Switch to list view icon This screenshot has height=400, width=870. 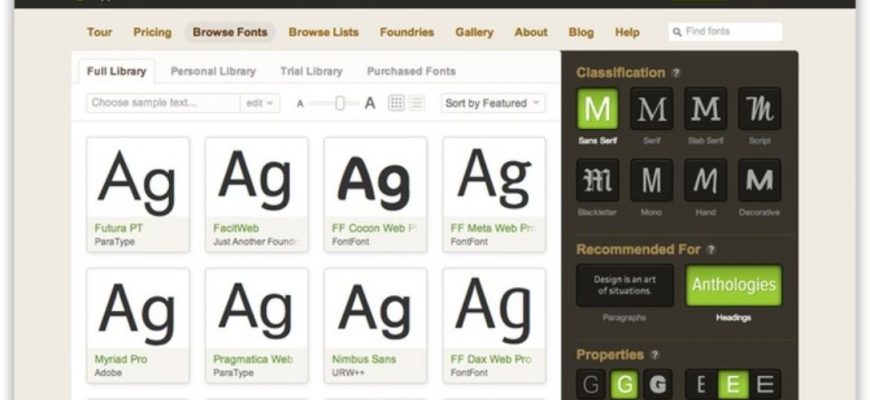click(417, 103)
